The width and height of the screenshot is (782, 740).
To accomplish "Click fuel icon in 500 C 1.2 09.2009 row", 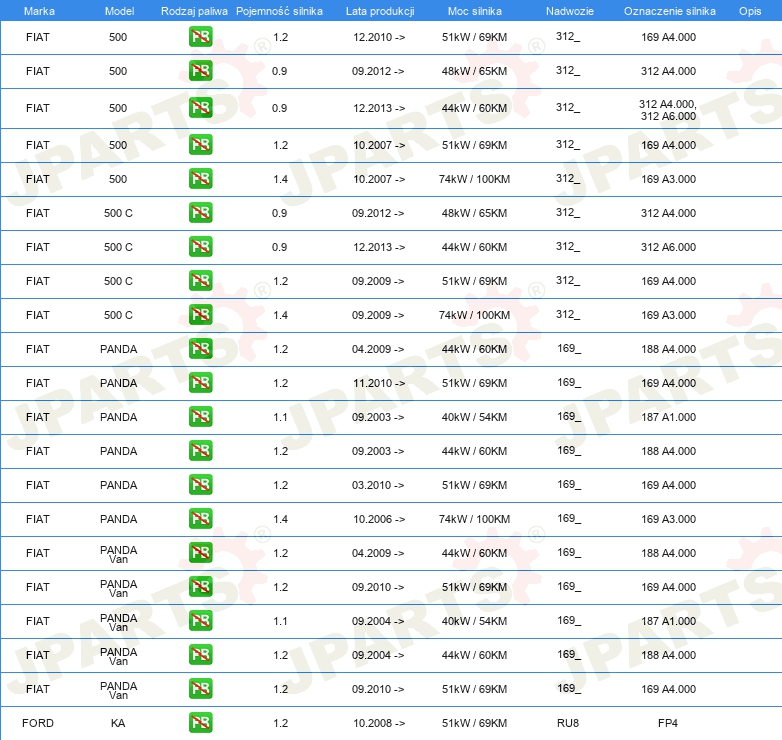I will coord(200,280).
